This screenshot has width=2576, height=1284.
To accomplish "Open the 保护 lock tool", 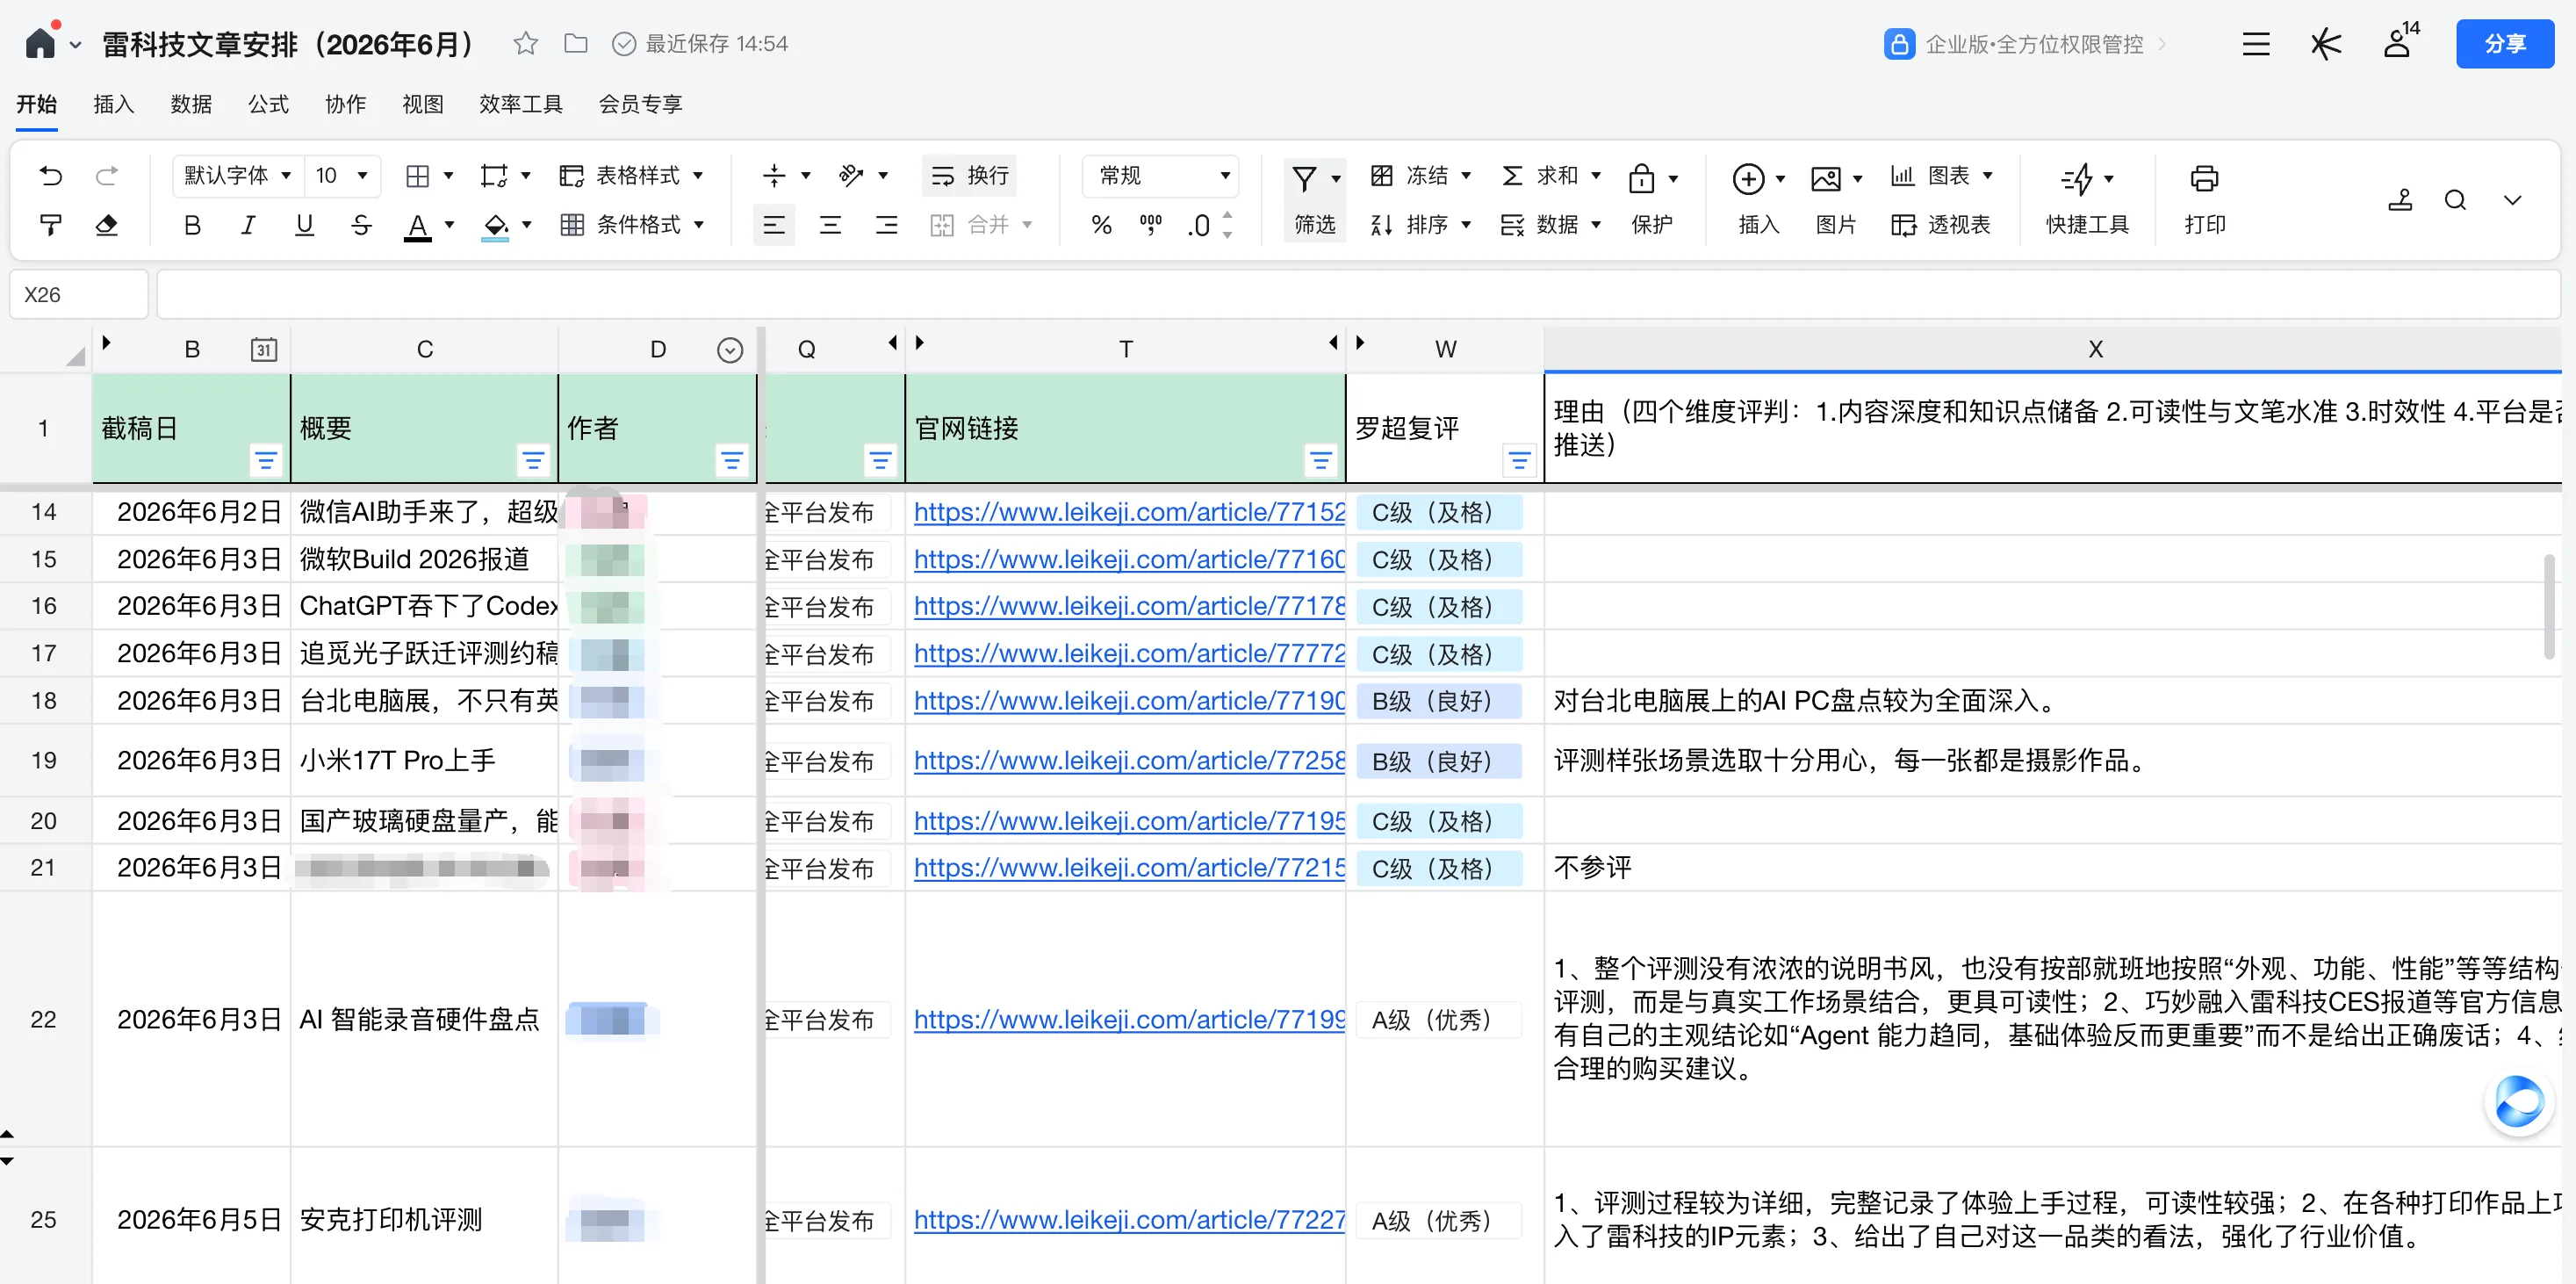I will pos(1651,199).
